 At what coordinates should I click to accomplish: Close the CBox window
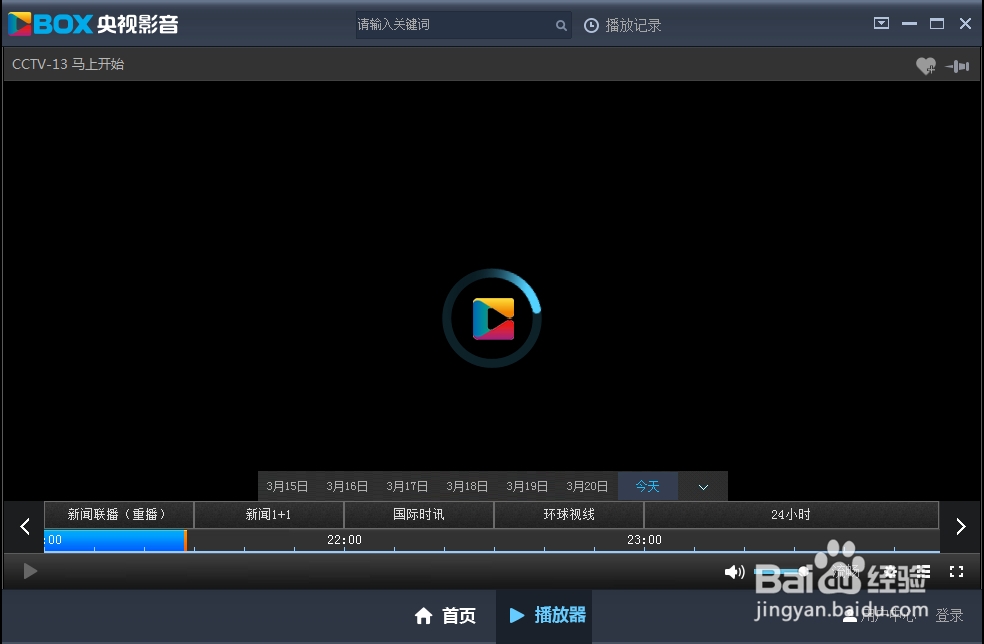pyautogui.click(x=966, y=24)
